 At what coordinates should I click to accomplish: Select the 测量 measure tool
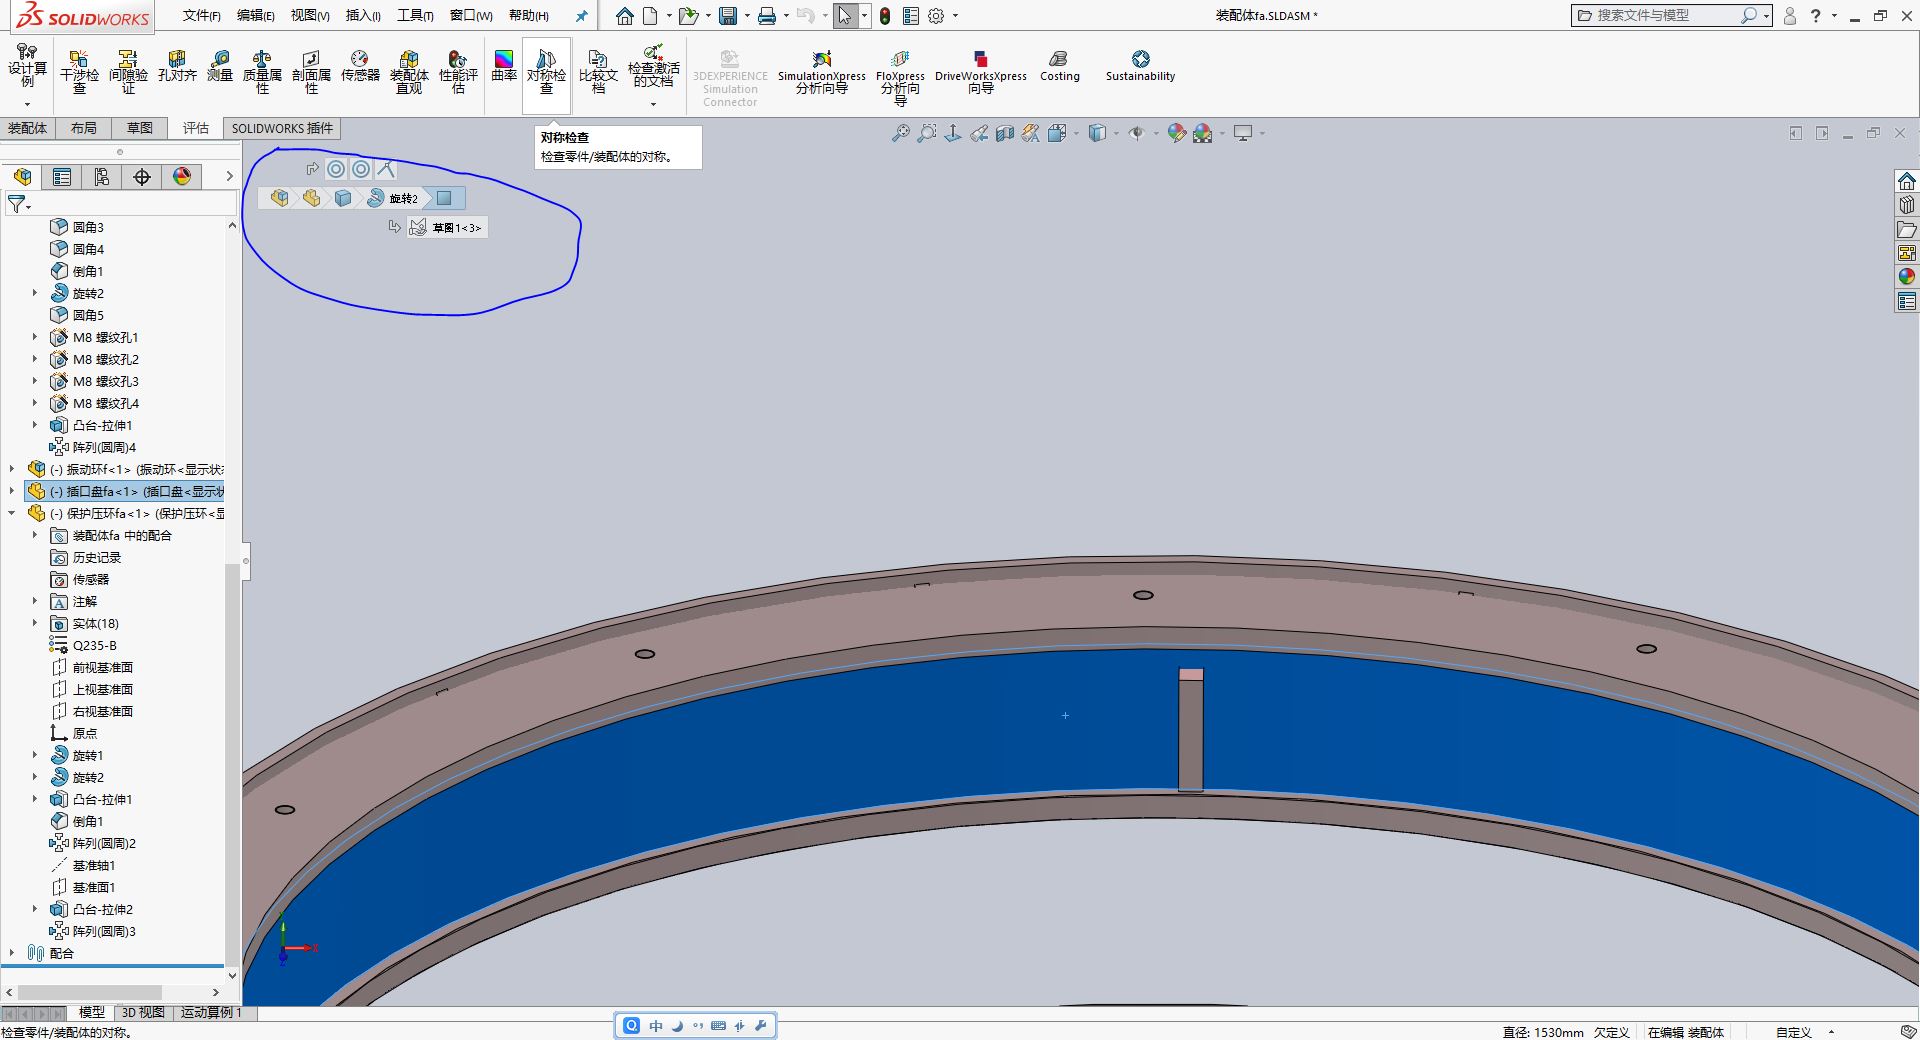tap(220, 66)
